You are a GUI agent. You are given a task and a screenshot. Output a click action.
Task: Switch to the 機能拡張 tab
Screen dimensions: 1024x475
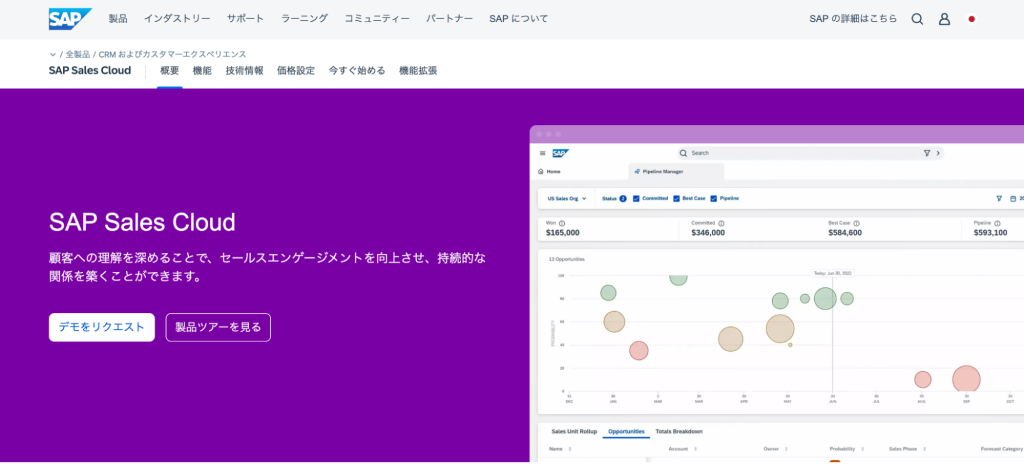tap(418, 71)
